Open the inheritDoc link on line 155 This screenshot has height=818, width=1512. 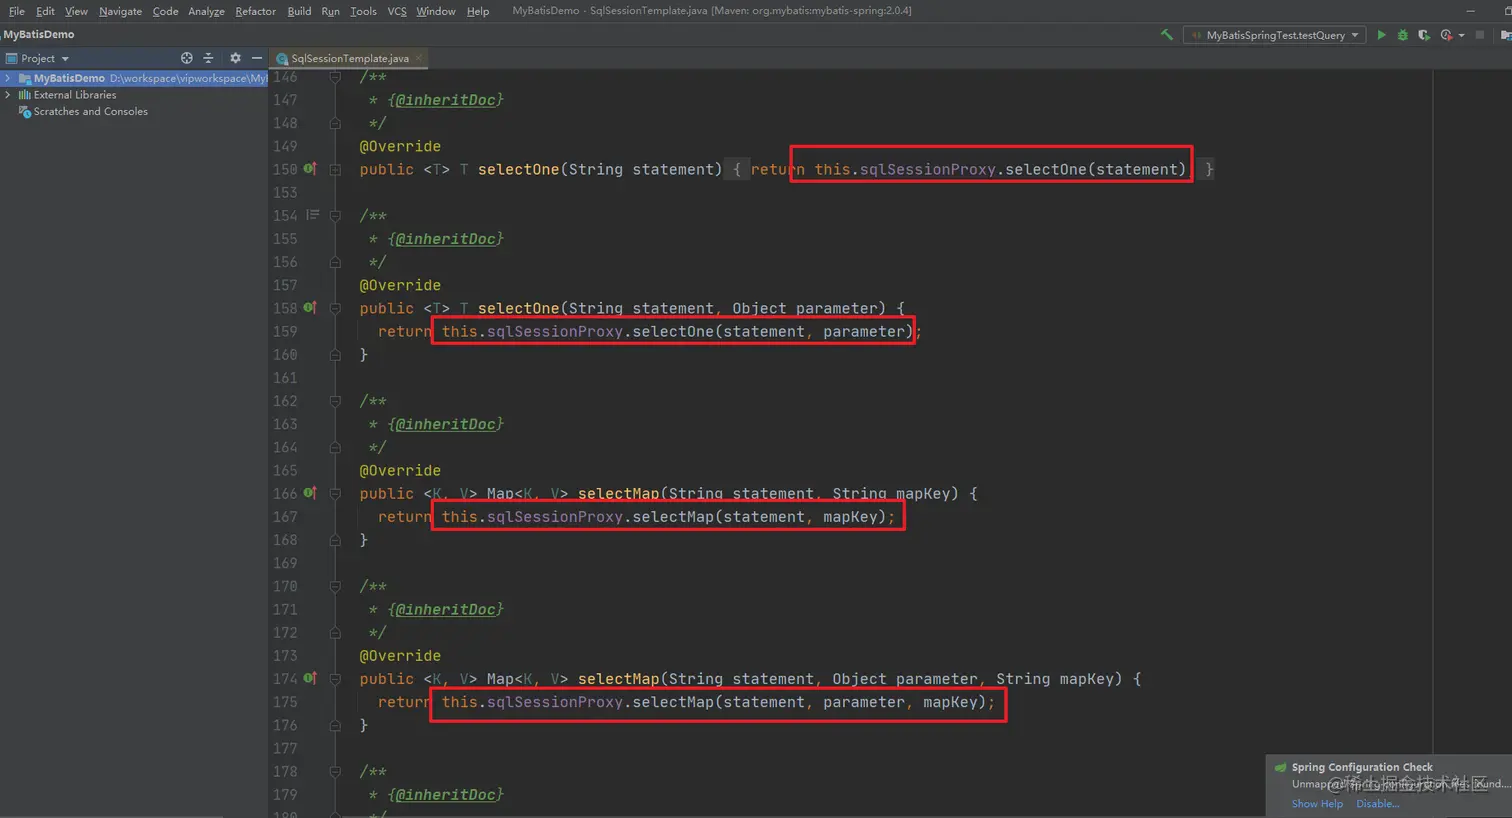[x=445, y=239]
